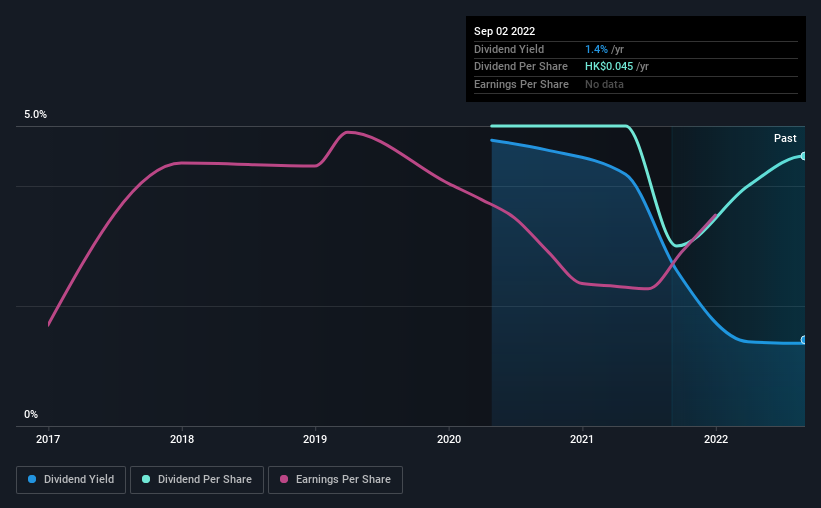
Task: Click the HK$0.045 tooltip value
Action: (x=609, y=67)
